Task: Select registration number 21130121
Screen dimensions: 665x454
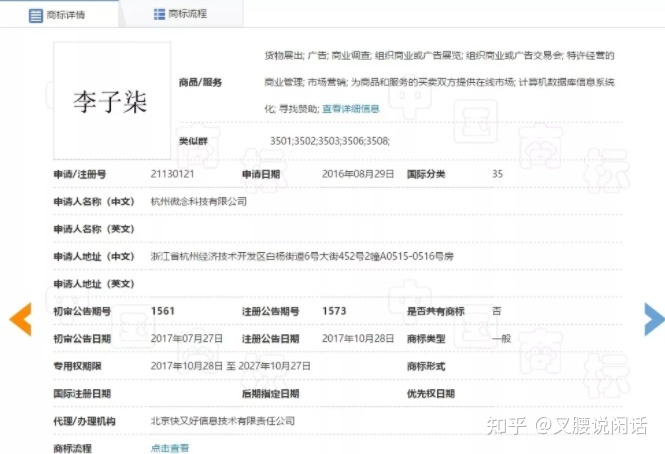Action: pyautogui.click(x=172, y=174)
